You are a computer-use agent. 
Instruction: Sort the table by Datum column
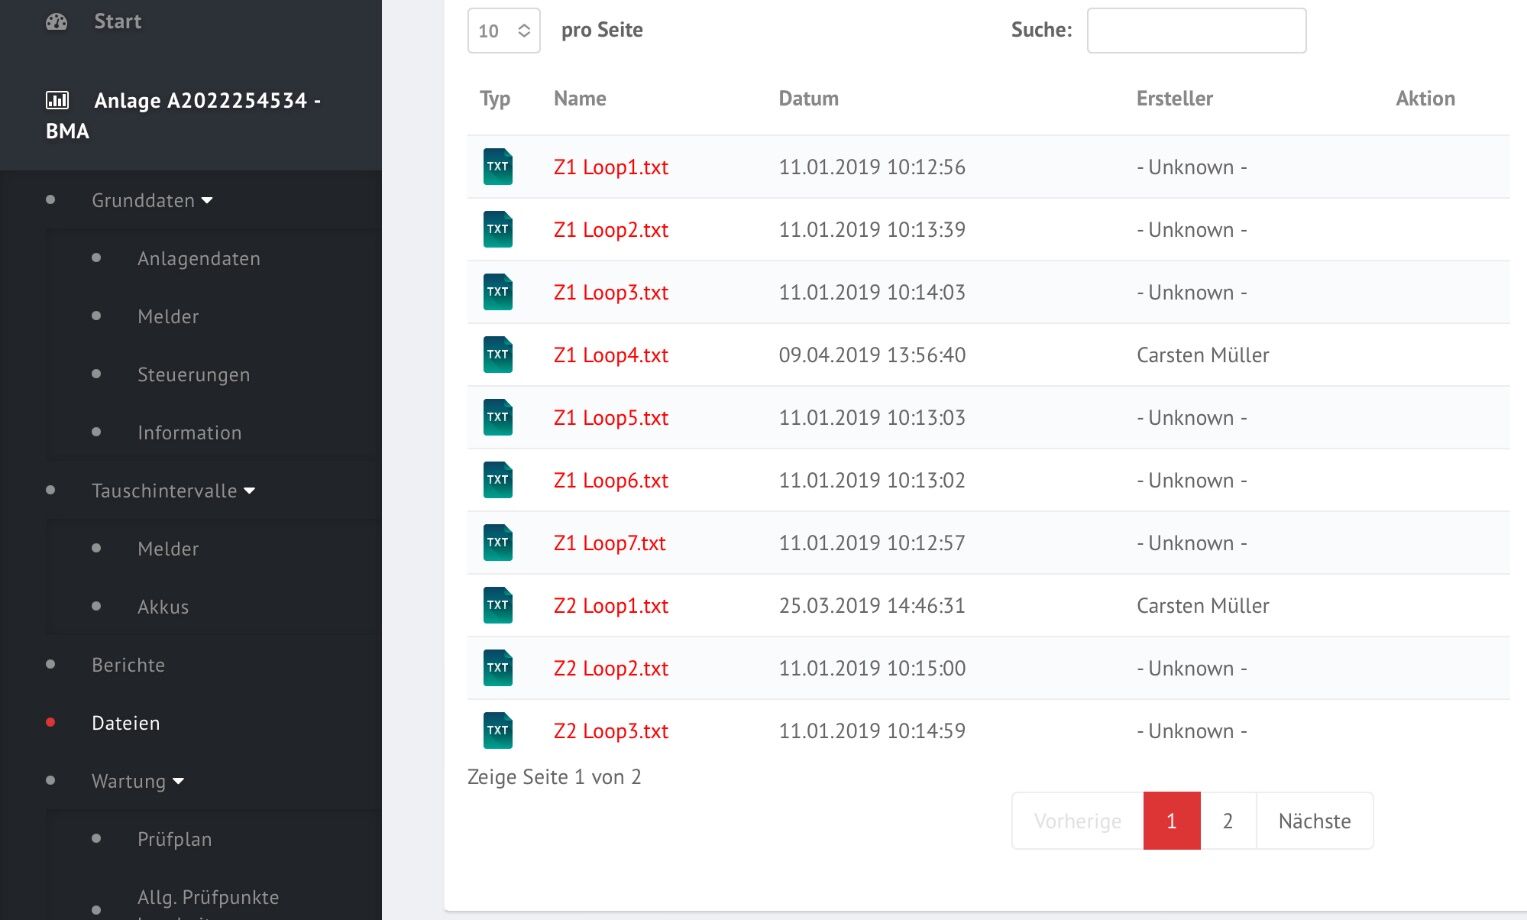click(809, 98)
